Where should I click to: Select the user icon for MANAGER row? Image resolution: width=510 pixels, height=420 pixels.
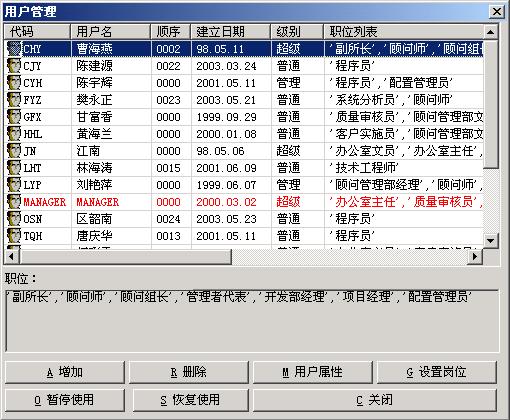14,202
